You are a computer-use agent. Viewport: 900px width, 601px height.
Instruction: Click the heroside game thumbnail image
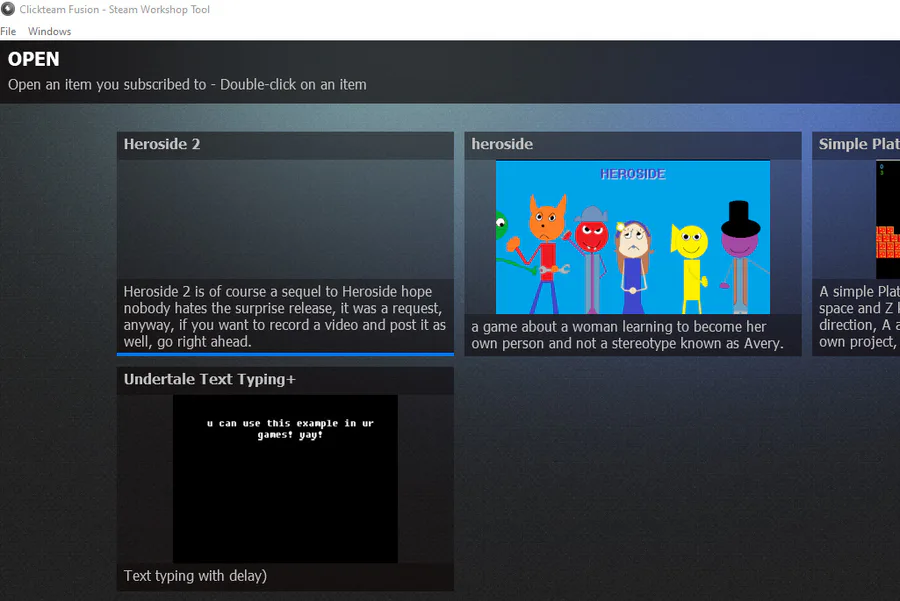633,237
